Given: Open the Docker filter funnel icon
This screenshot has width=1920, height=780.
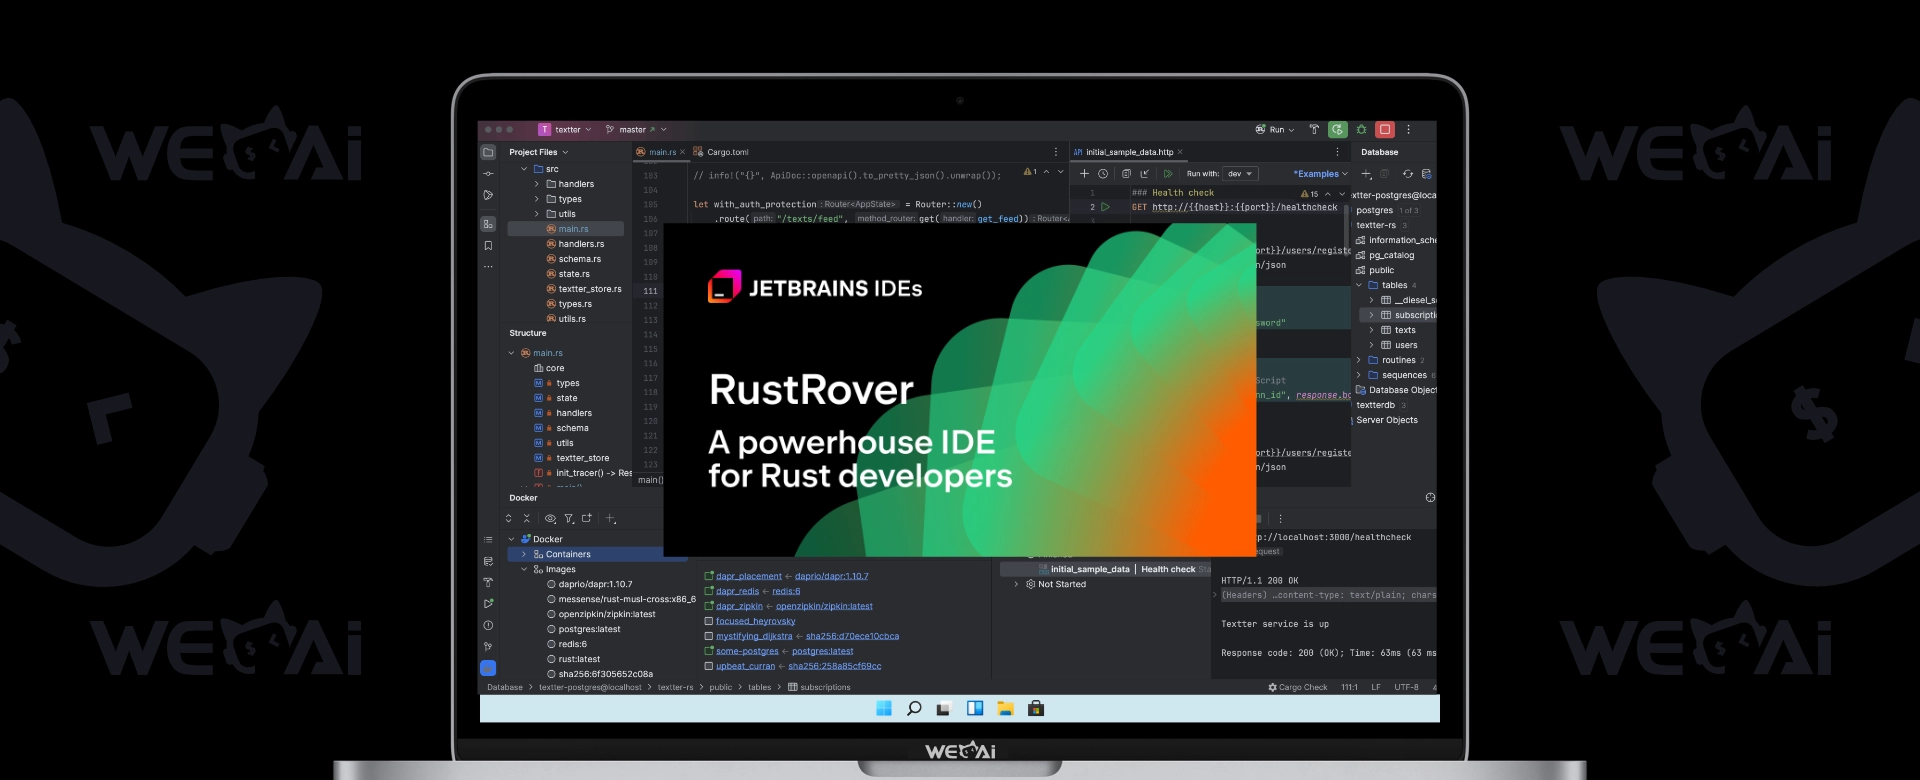Looking at the screenshot, I should 569,518.
